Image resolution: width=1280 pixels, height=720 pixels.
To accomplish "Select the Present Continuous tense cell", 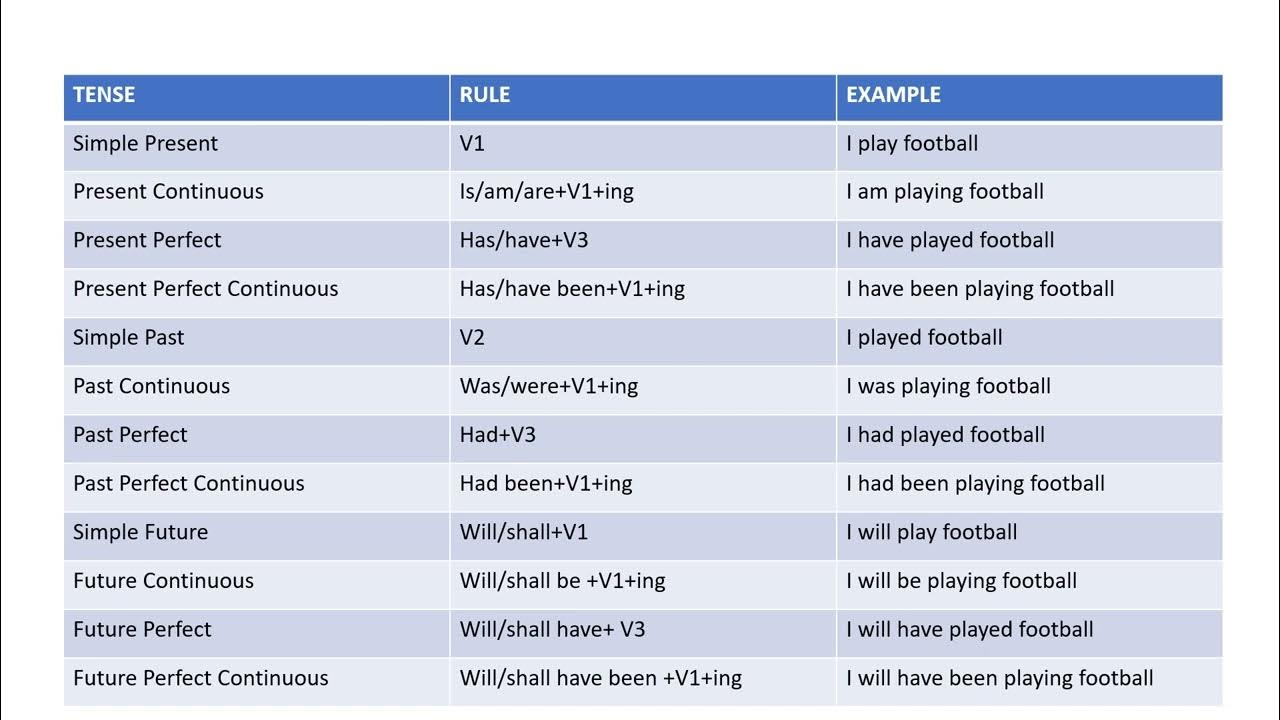I will coord(168,192).
